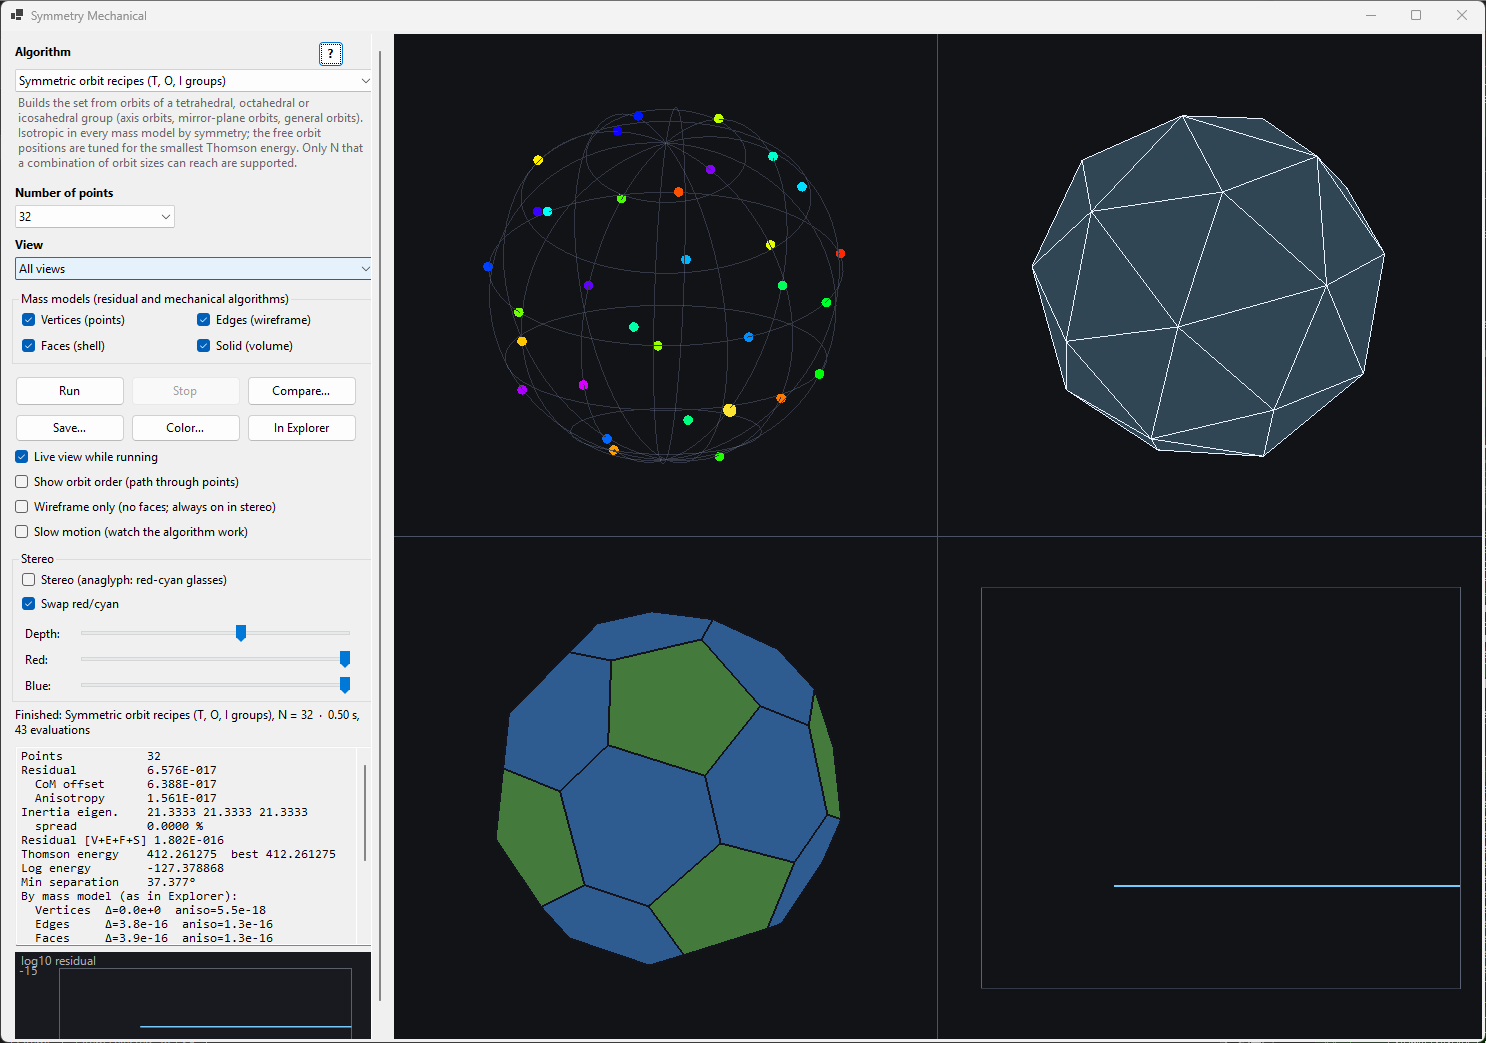Click the Finished status message text
The width and height of the screenshot is (1486, 1043).
click(188, 722)
